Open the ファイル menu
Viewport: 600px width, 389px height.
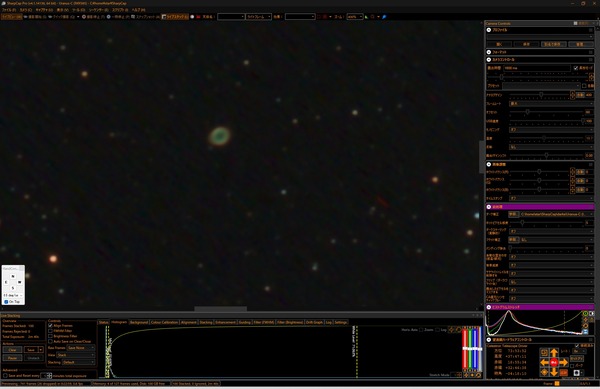click(9, 10)
